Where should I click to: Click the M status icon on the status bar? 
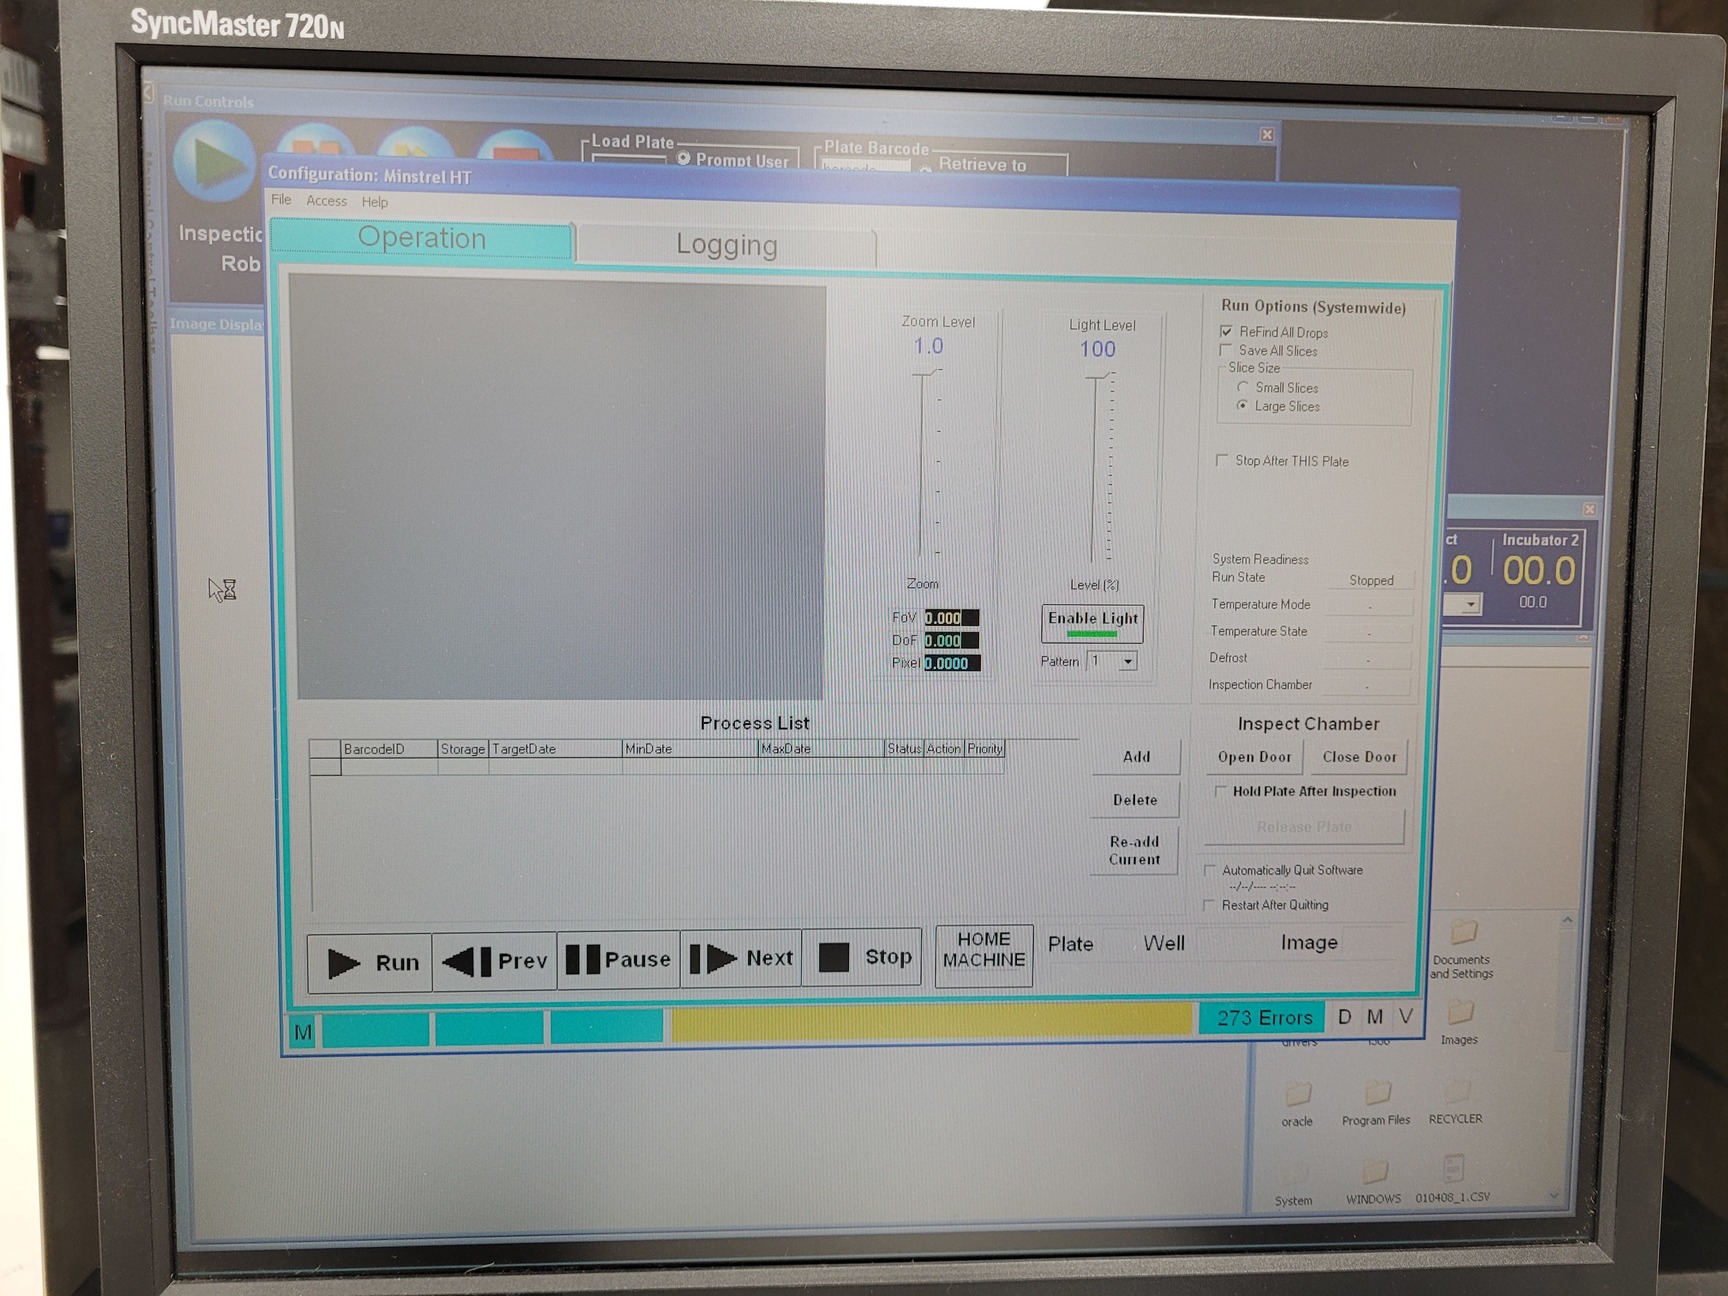[x=302, y=1031]
